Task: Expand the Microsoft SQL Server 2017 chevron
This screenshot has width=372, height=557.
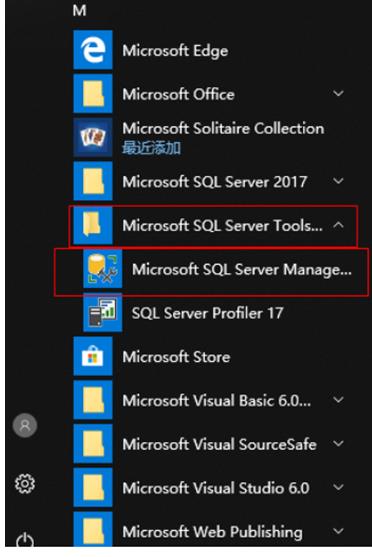Action: 339,181
